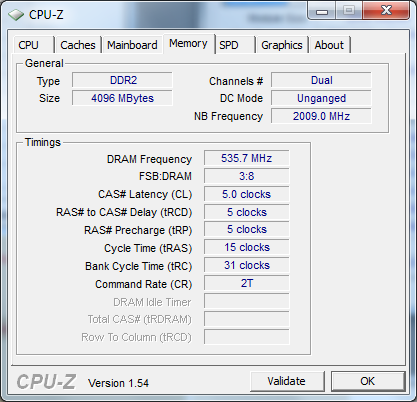Screen dimensions: 417x402
Task: Click the CPU-Z app icon in title bar
Action: [16, 15]
